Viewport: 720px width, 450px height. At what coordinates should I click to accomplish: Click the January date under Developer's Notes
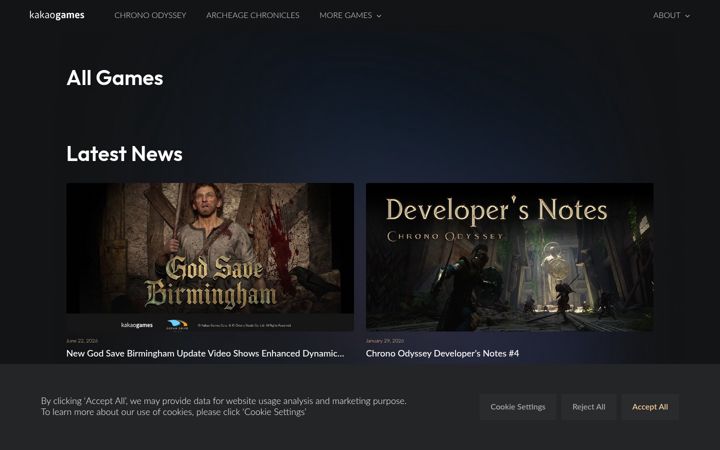(385, 341)
